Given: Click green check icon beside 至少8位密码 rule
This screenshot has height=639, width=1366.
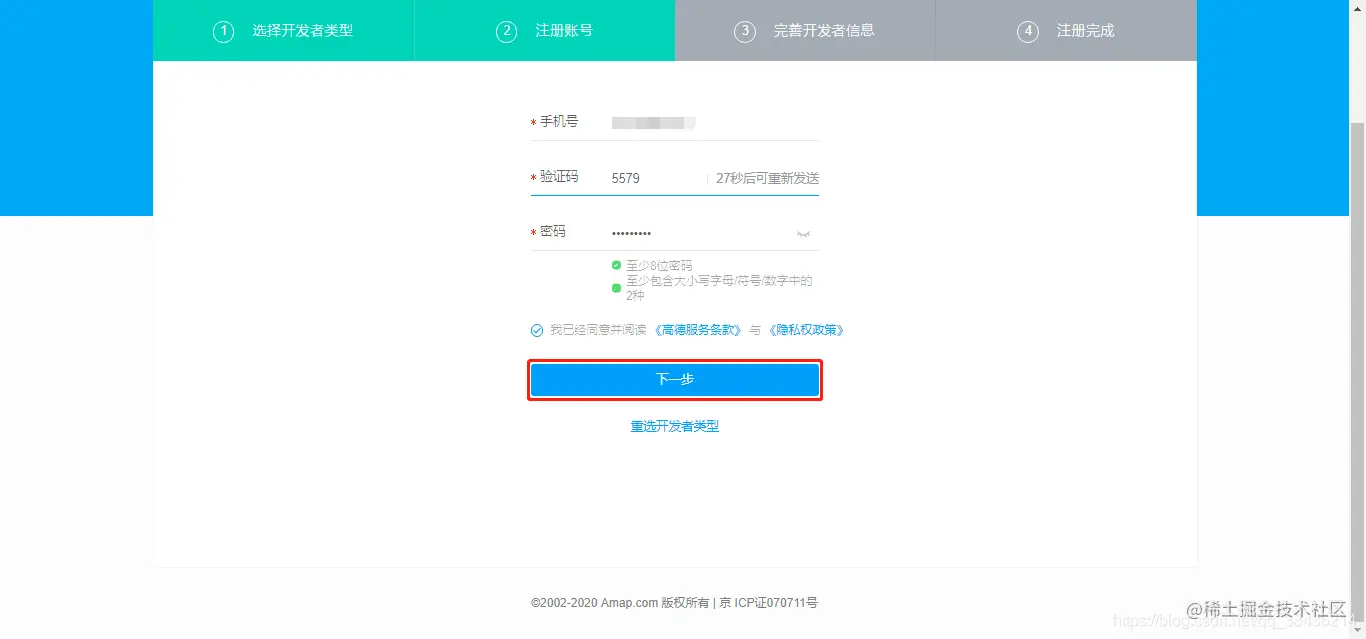Looking at the screenshot, I should point(616,265).
